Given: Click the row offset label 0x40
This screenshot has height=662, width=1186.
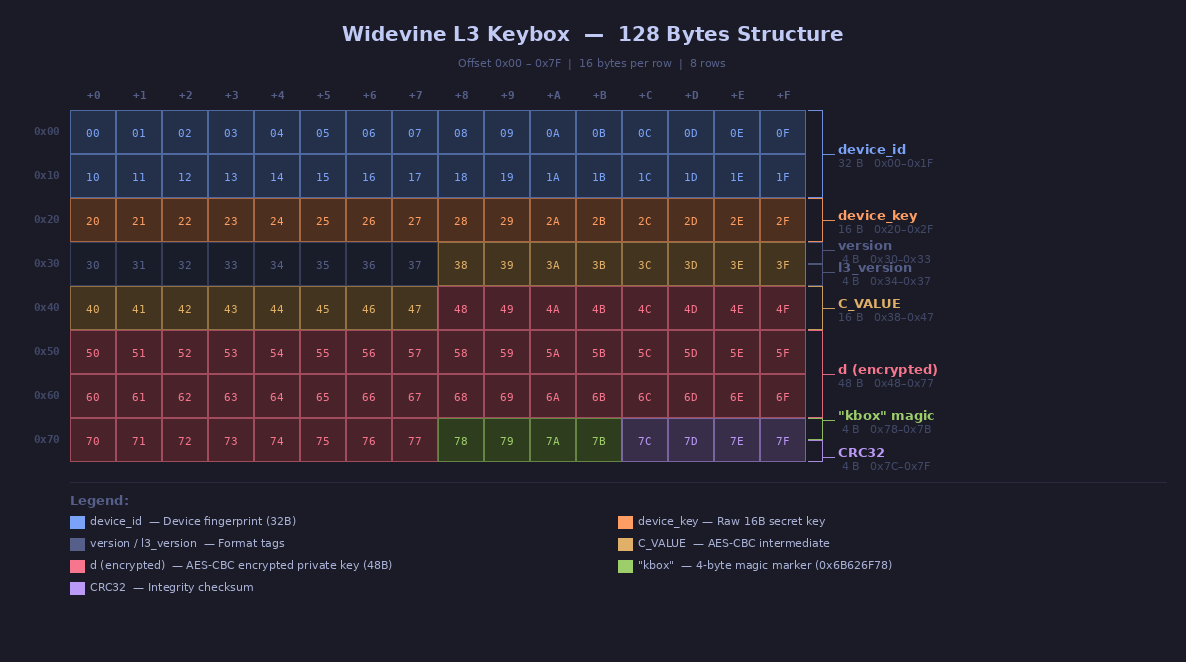Looking at the screenshot, I should (x=47, y=307).
